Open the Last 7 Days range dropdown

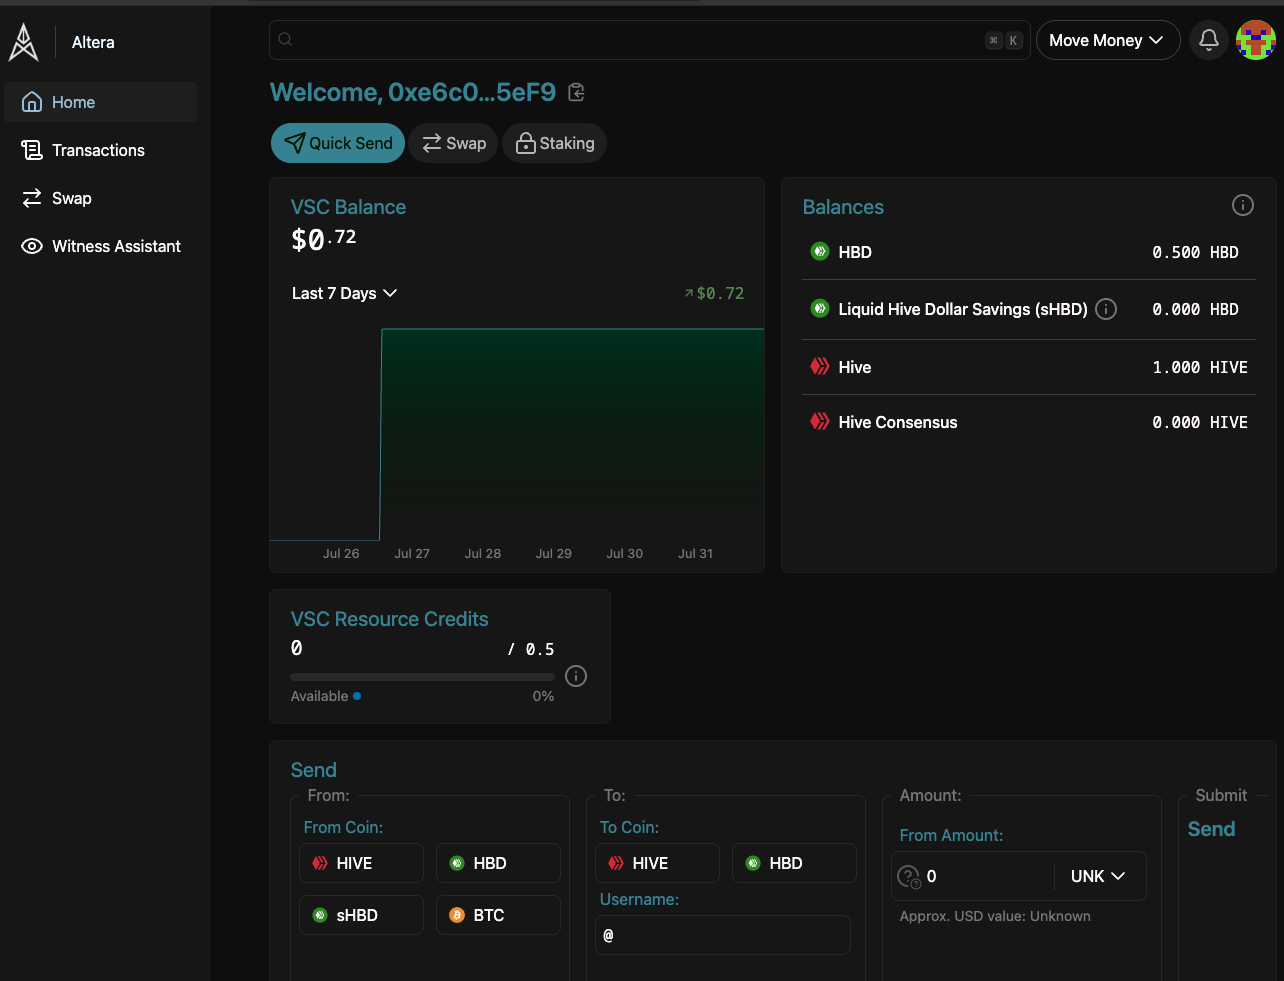click(x=344, y=293)
